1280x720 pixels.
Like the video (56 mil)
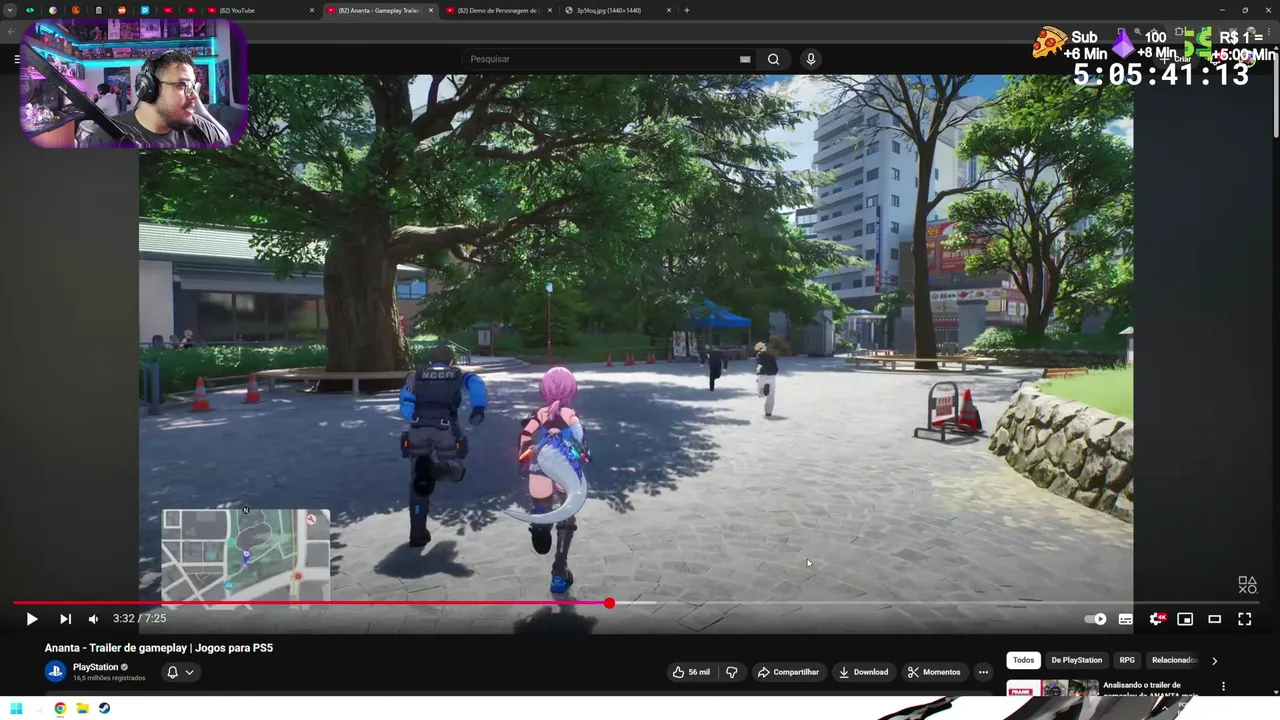(x=692, y=672)
